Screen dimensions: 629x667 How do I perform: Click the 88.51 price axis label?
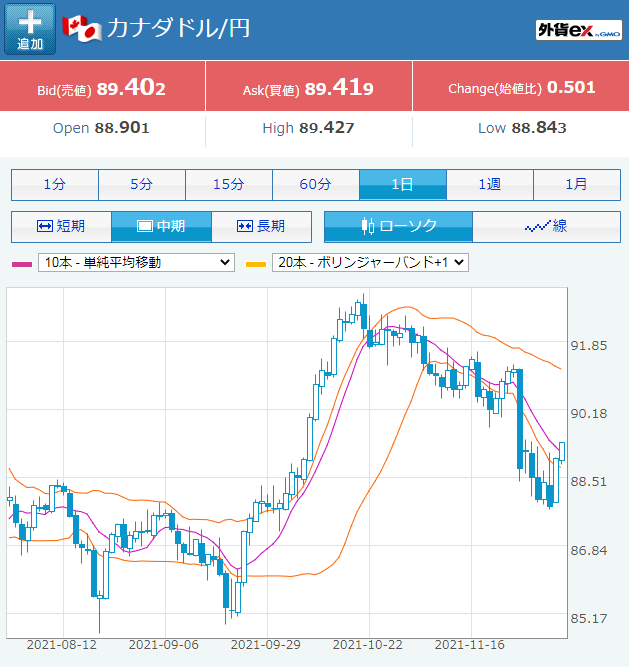pyautogui.click(x=589, y=482)
